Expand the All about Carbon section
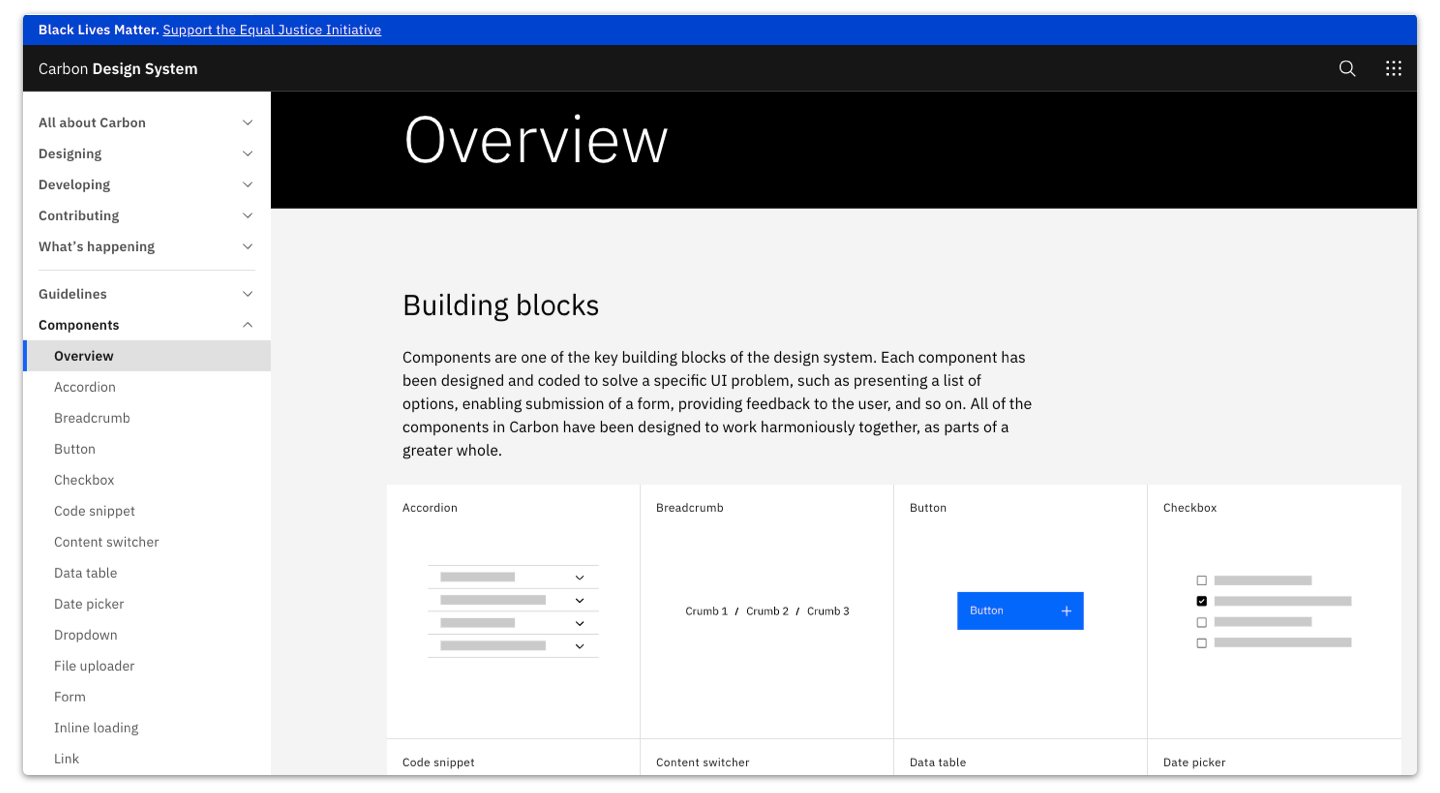 point(147,123)
